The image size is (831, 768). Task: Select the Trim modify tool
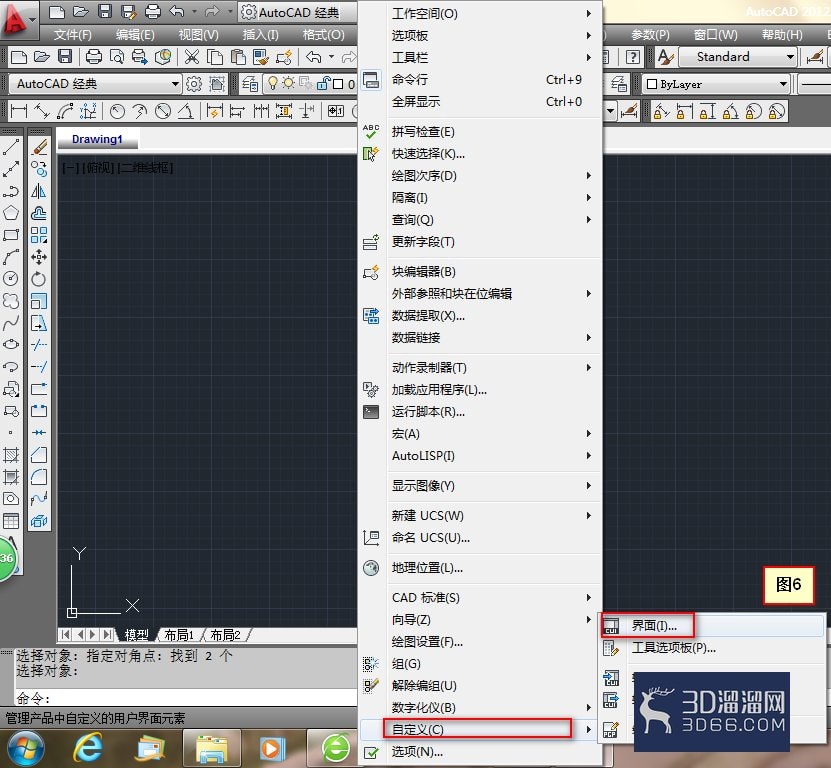[39, 345]
